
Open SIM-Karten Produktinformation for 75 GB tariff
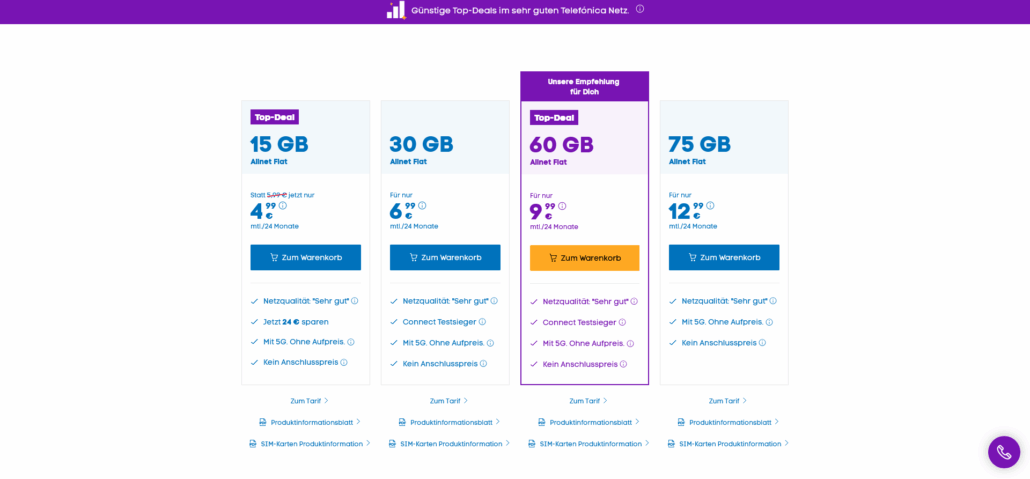[728, 444]
